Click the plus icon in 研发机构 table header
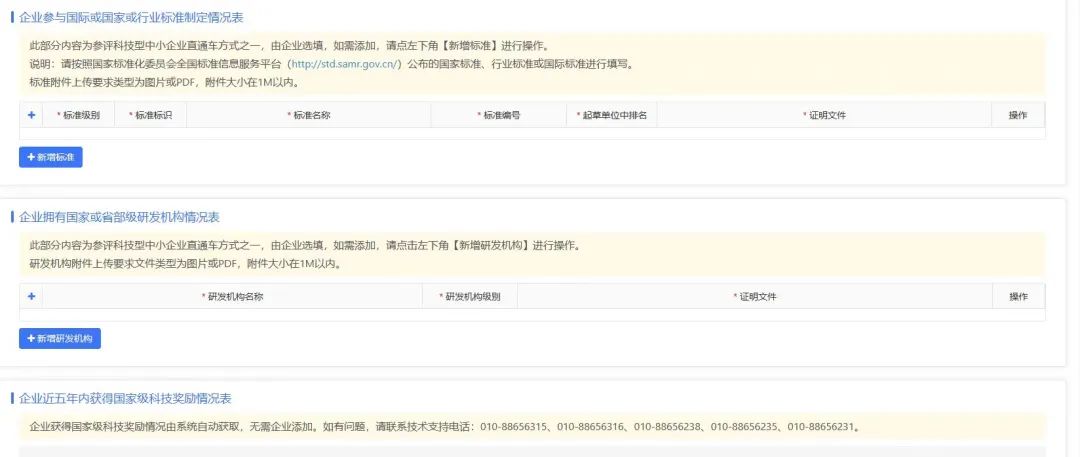The height and width of the screenshot is (457, 1080). [31, 297]
